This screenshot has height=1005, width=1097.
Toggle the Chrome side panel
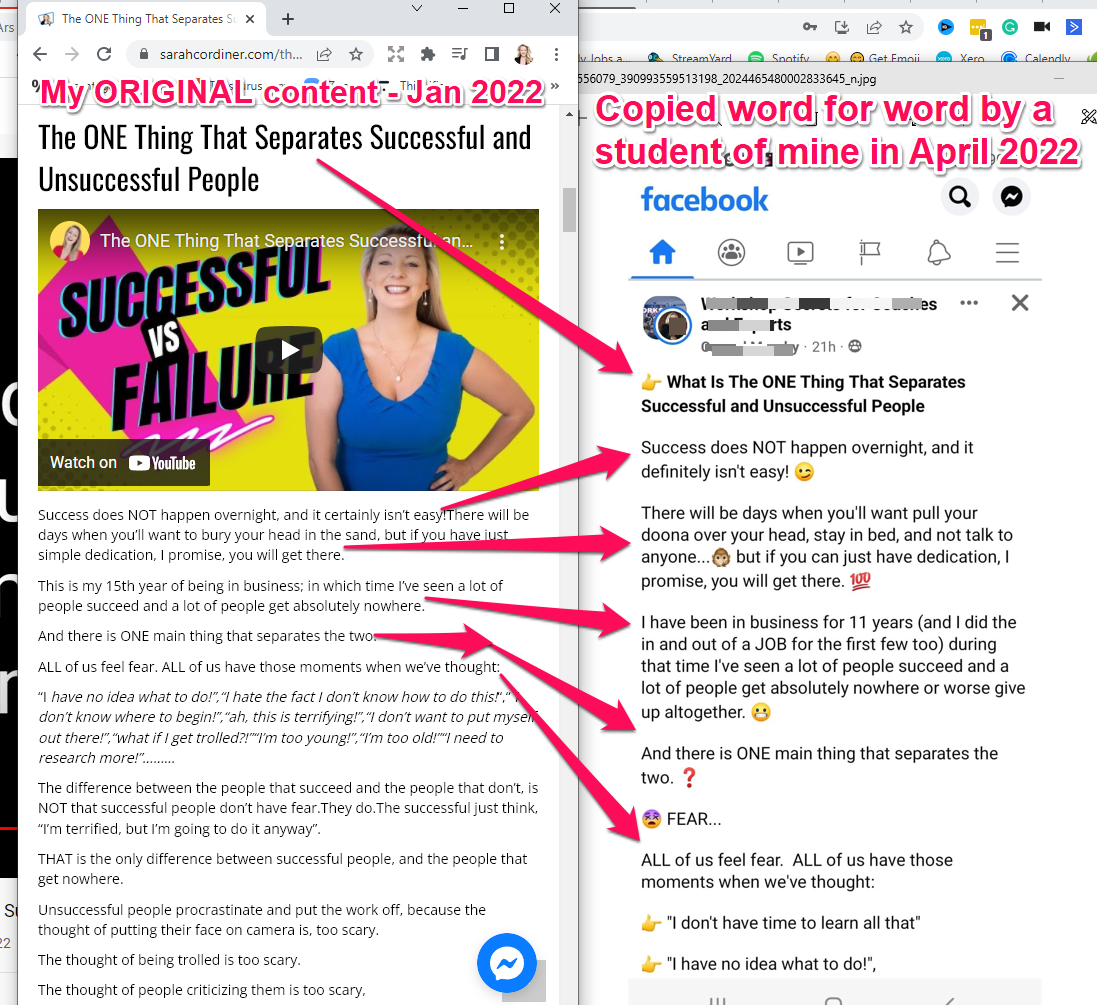pos(492,54)
